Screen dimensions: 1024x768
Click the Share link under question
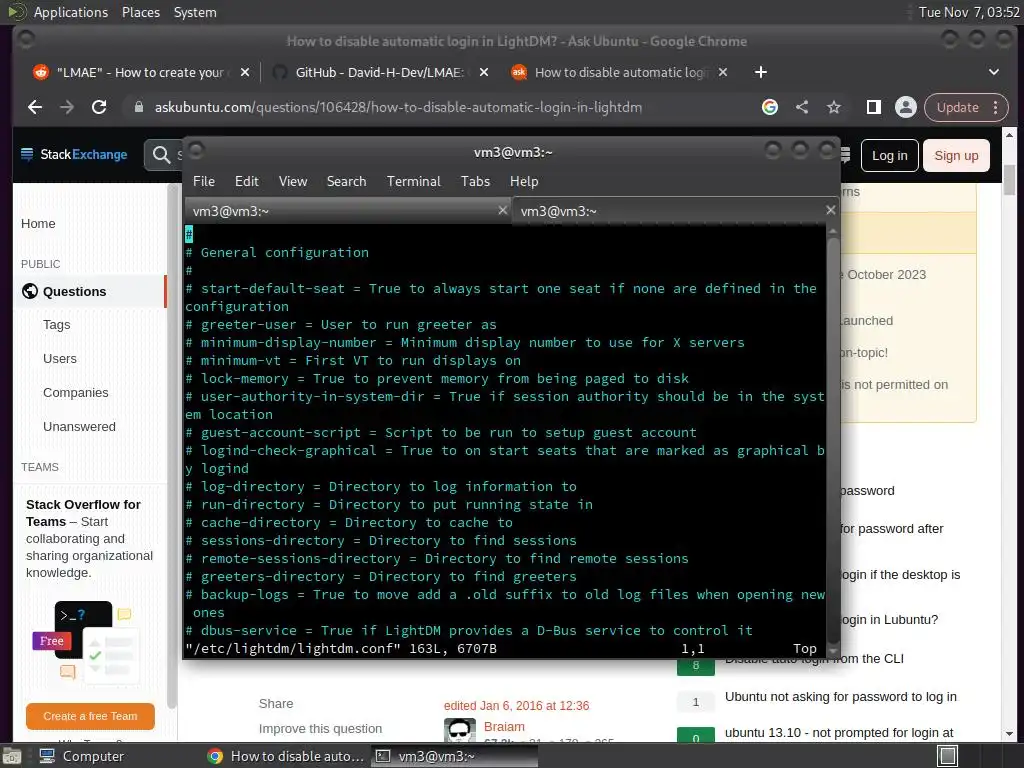click(276, 703)
